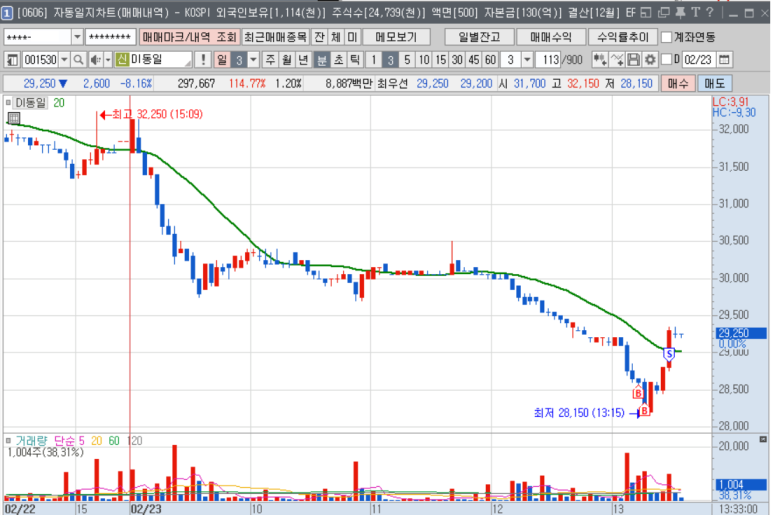Click the window number 1 icon in title bar
This screenshot has width=773, height=515.
pos(7,13)
